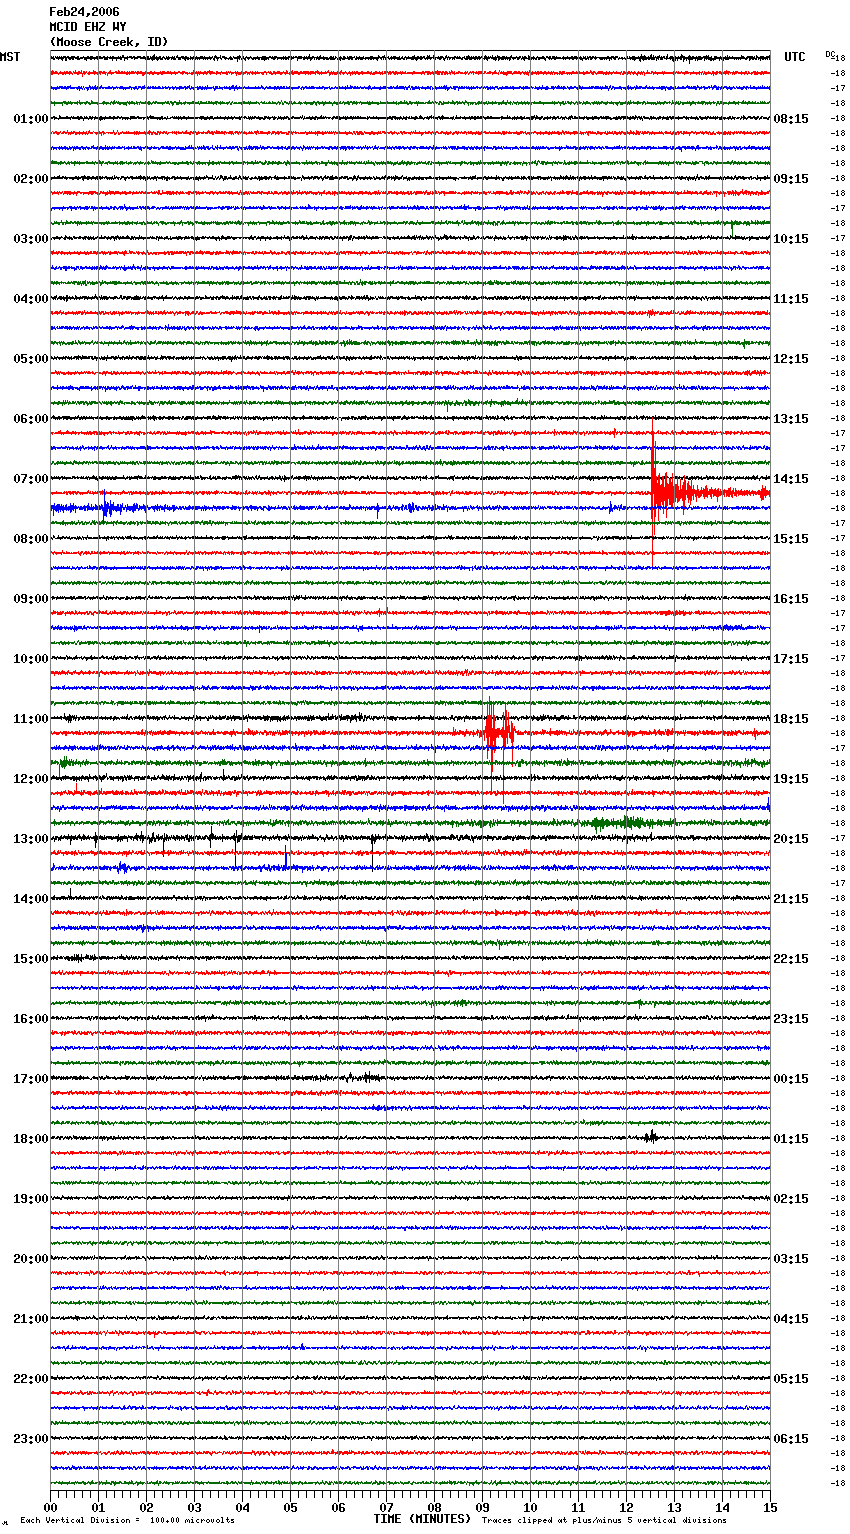Image resolution: width=850 pixels, height=1534 pixels.
Task: Click the 06:15 UTC time label
Action: point(791,1439)
